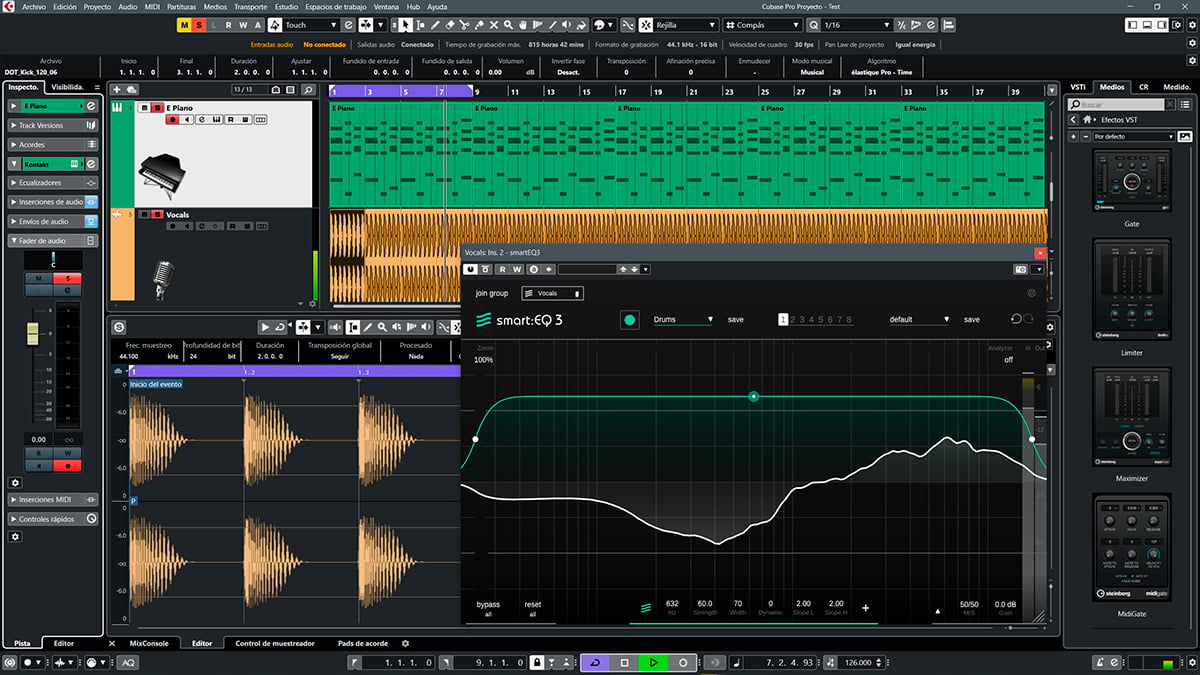
Task: Click the smart:EQ learn green circle button
Action: [x=629, y=320]
